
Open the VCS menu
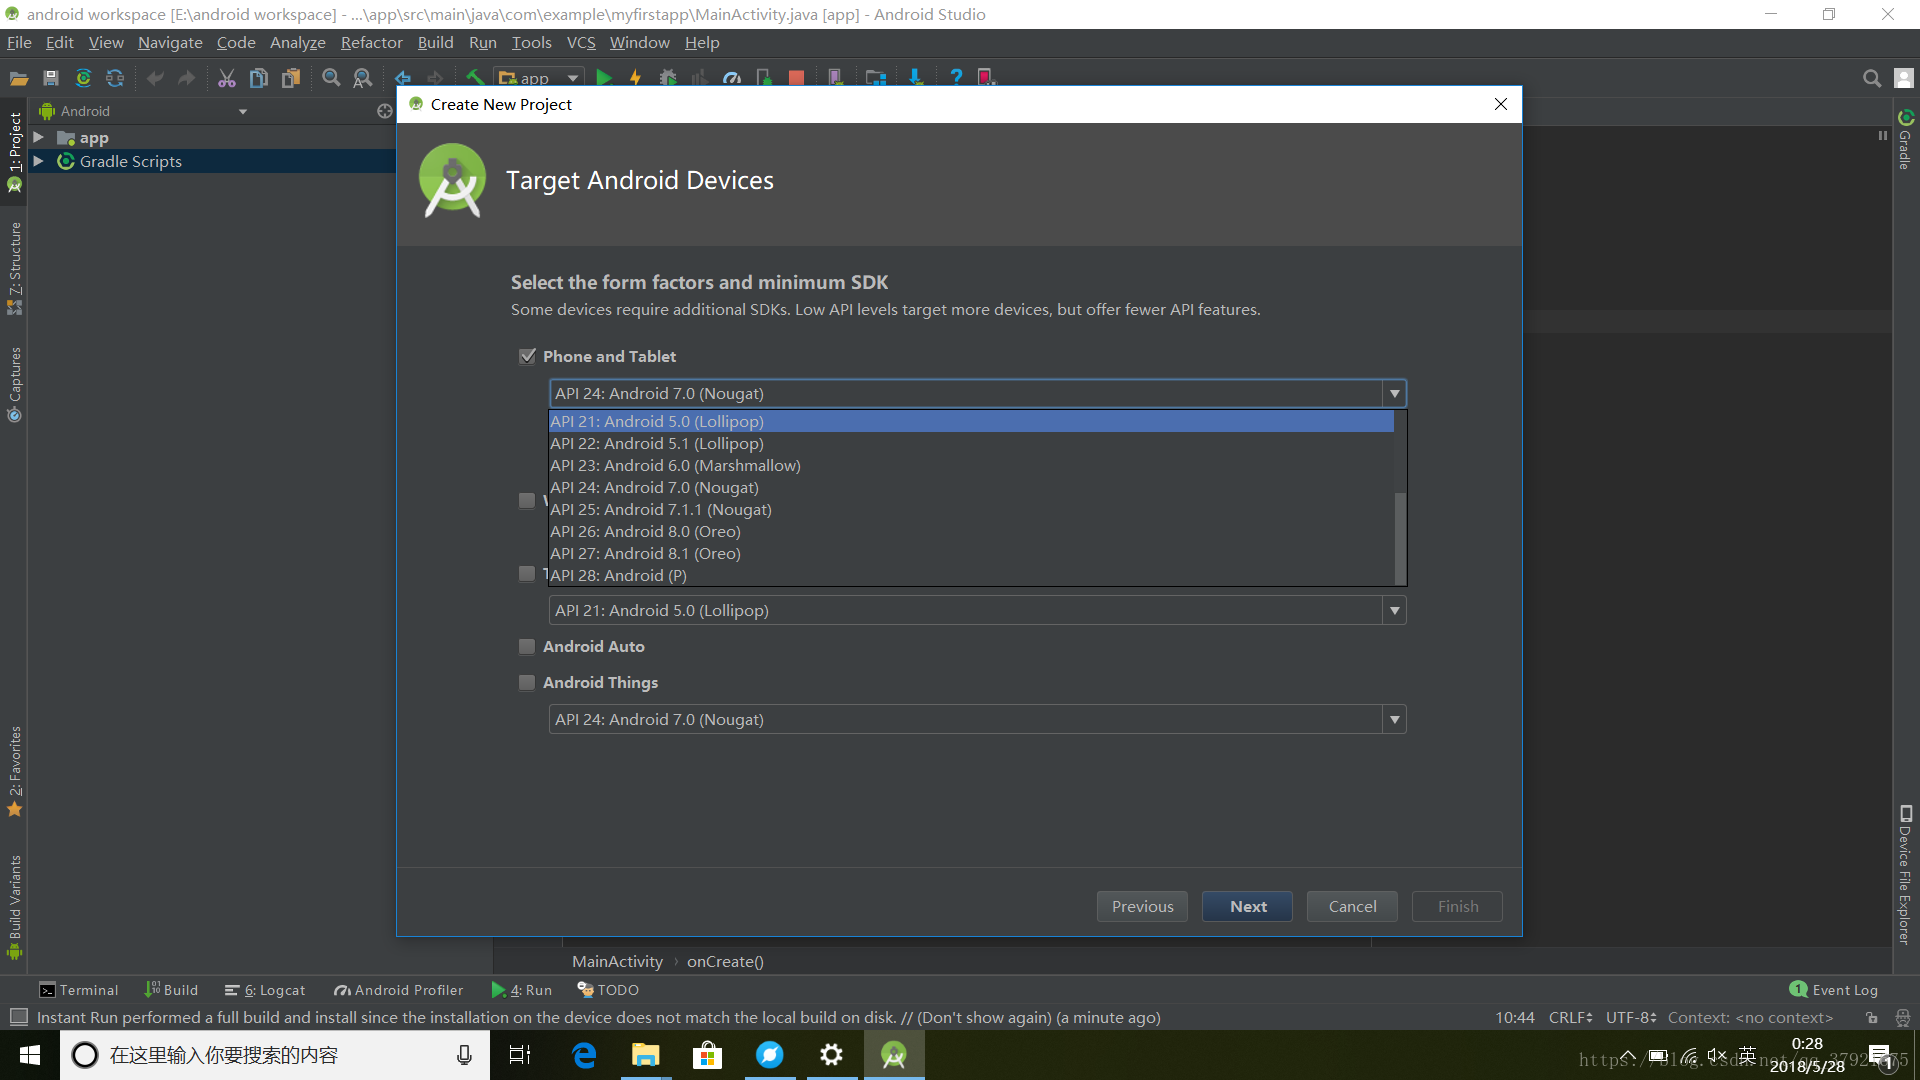[581, 42]
